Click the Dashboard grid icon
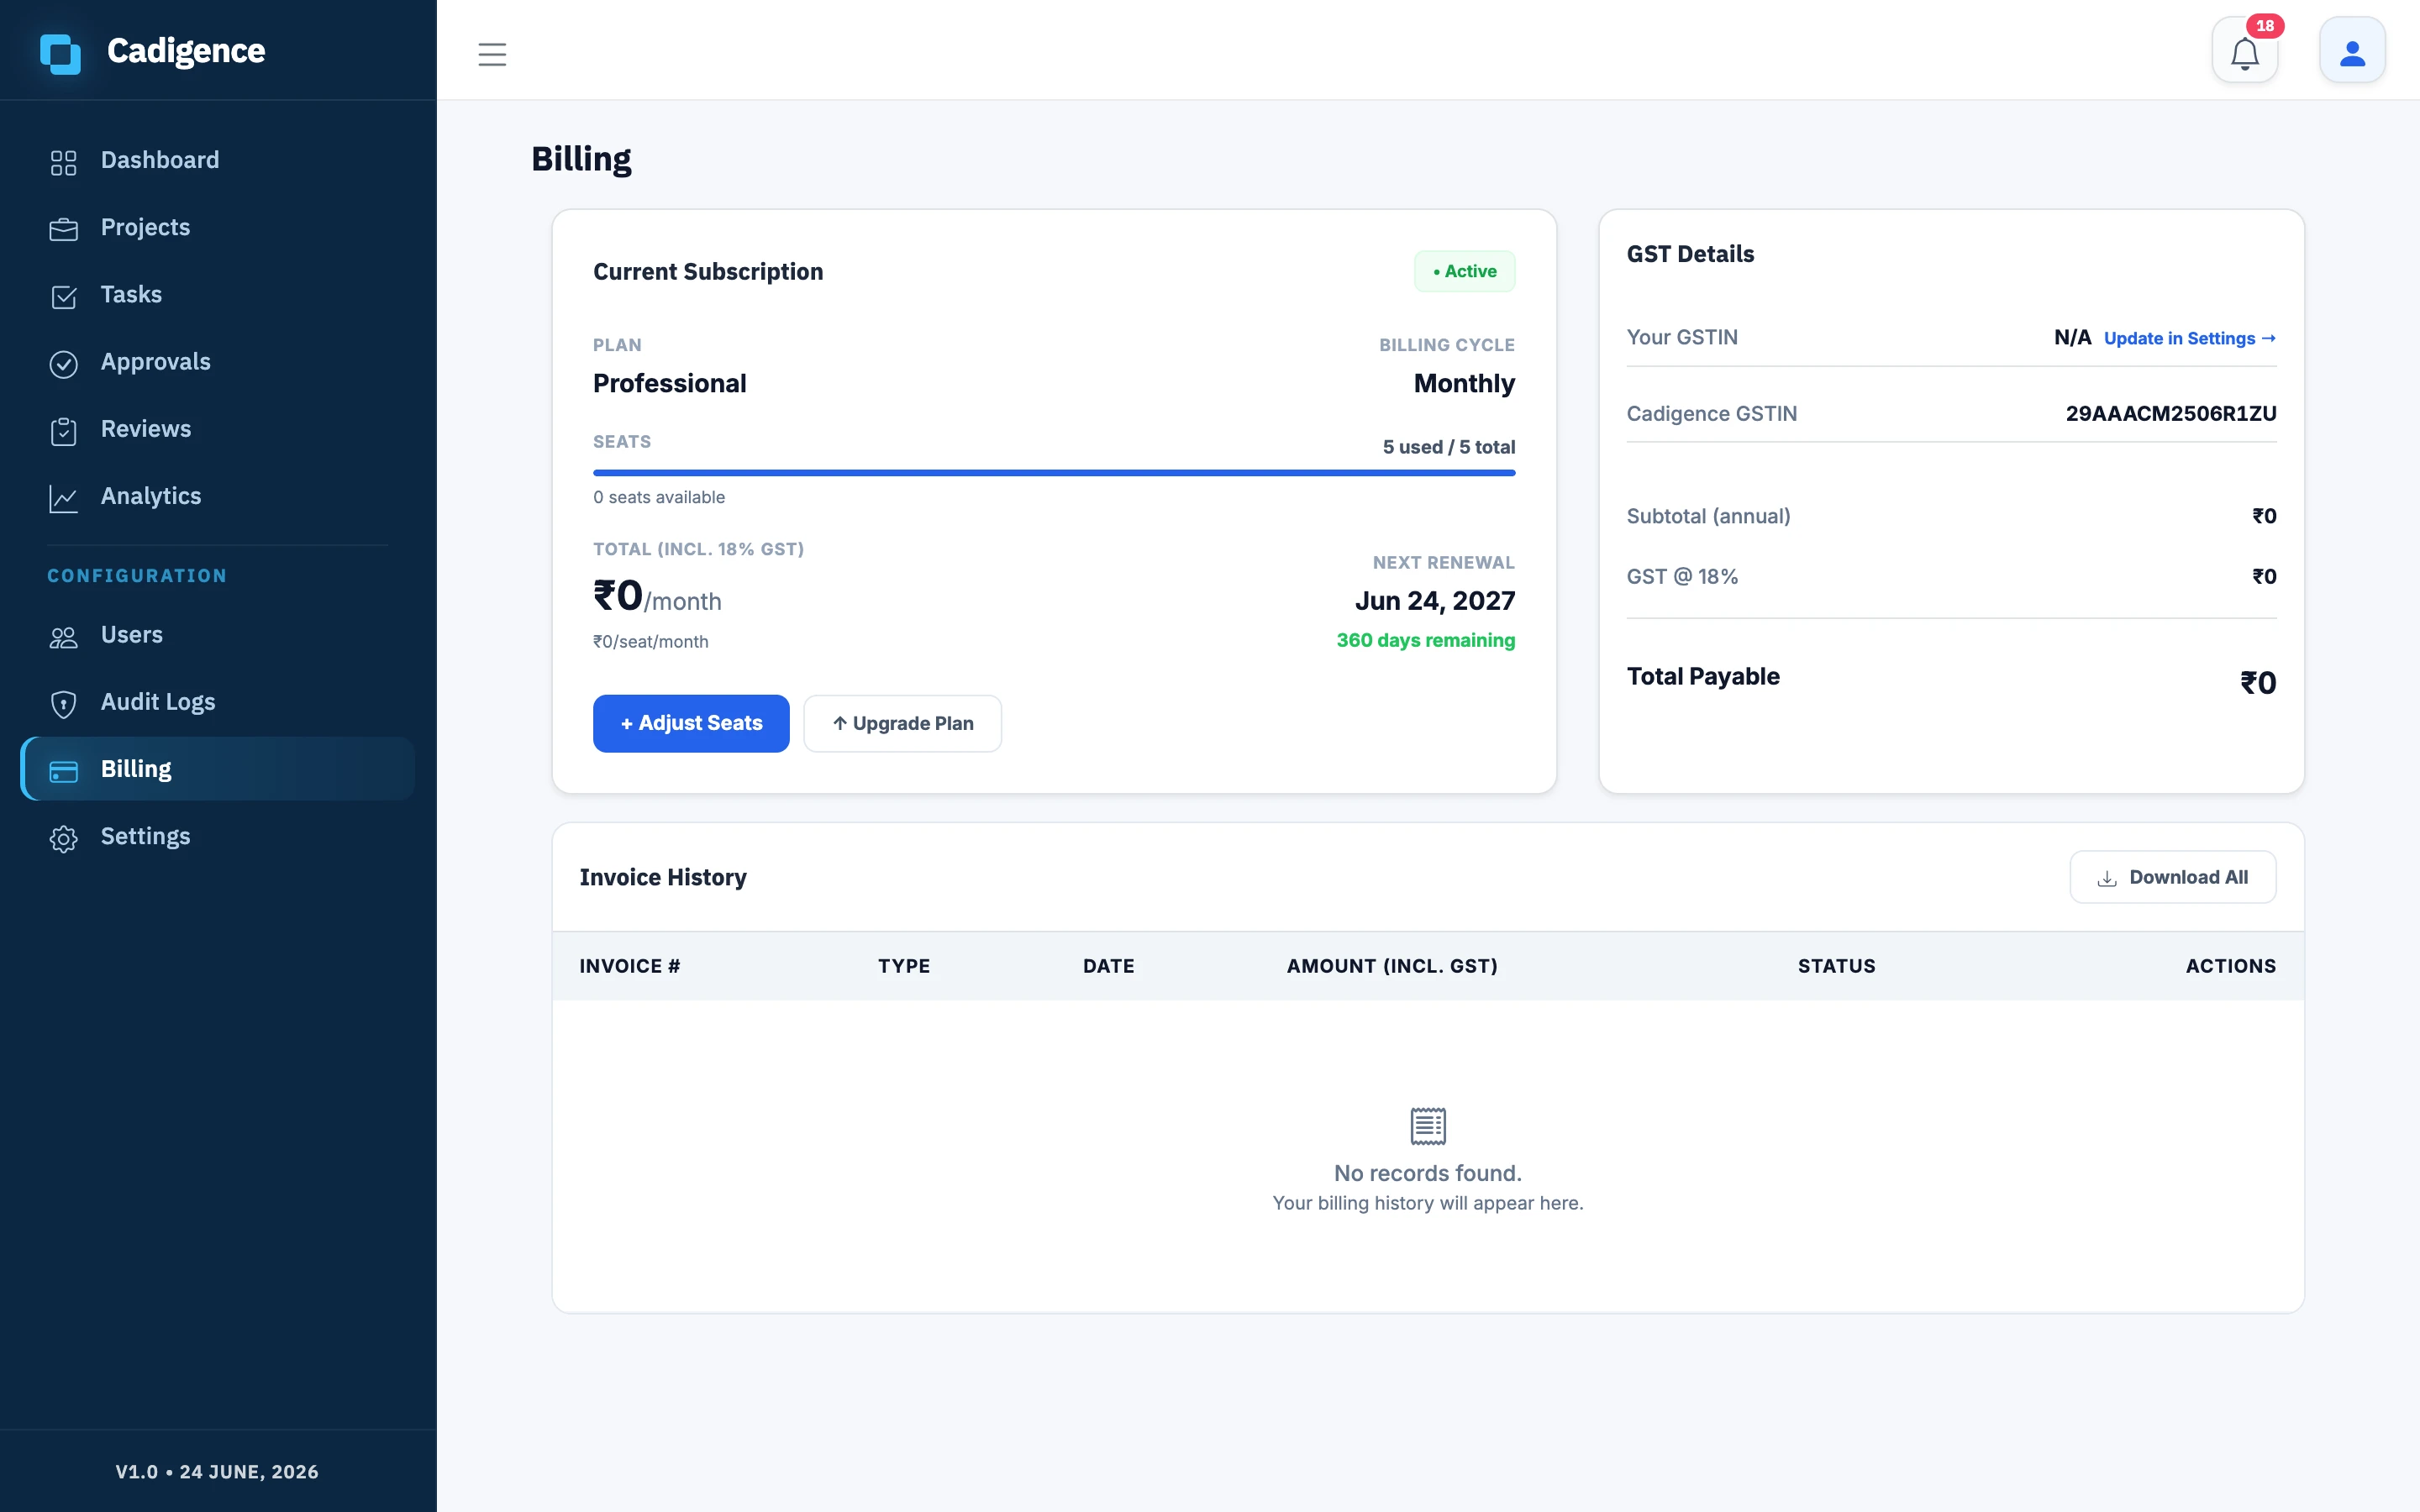Image resolution: width=2420 pixels, height=1512 pixels. click(64, 162)
